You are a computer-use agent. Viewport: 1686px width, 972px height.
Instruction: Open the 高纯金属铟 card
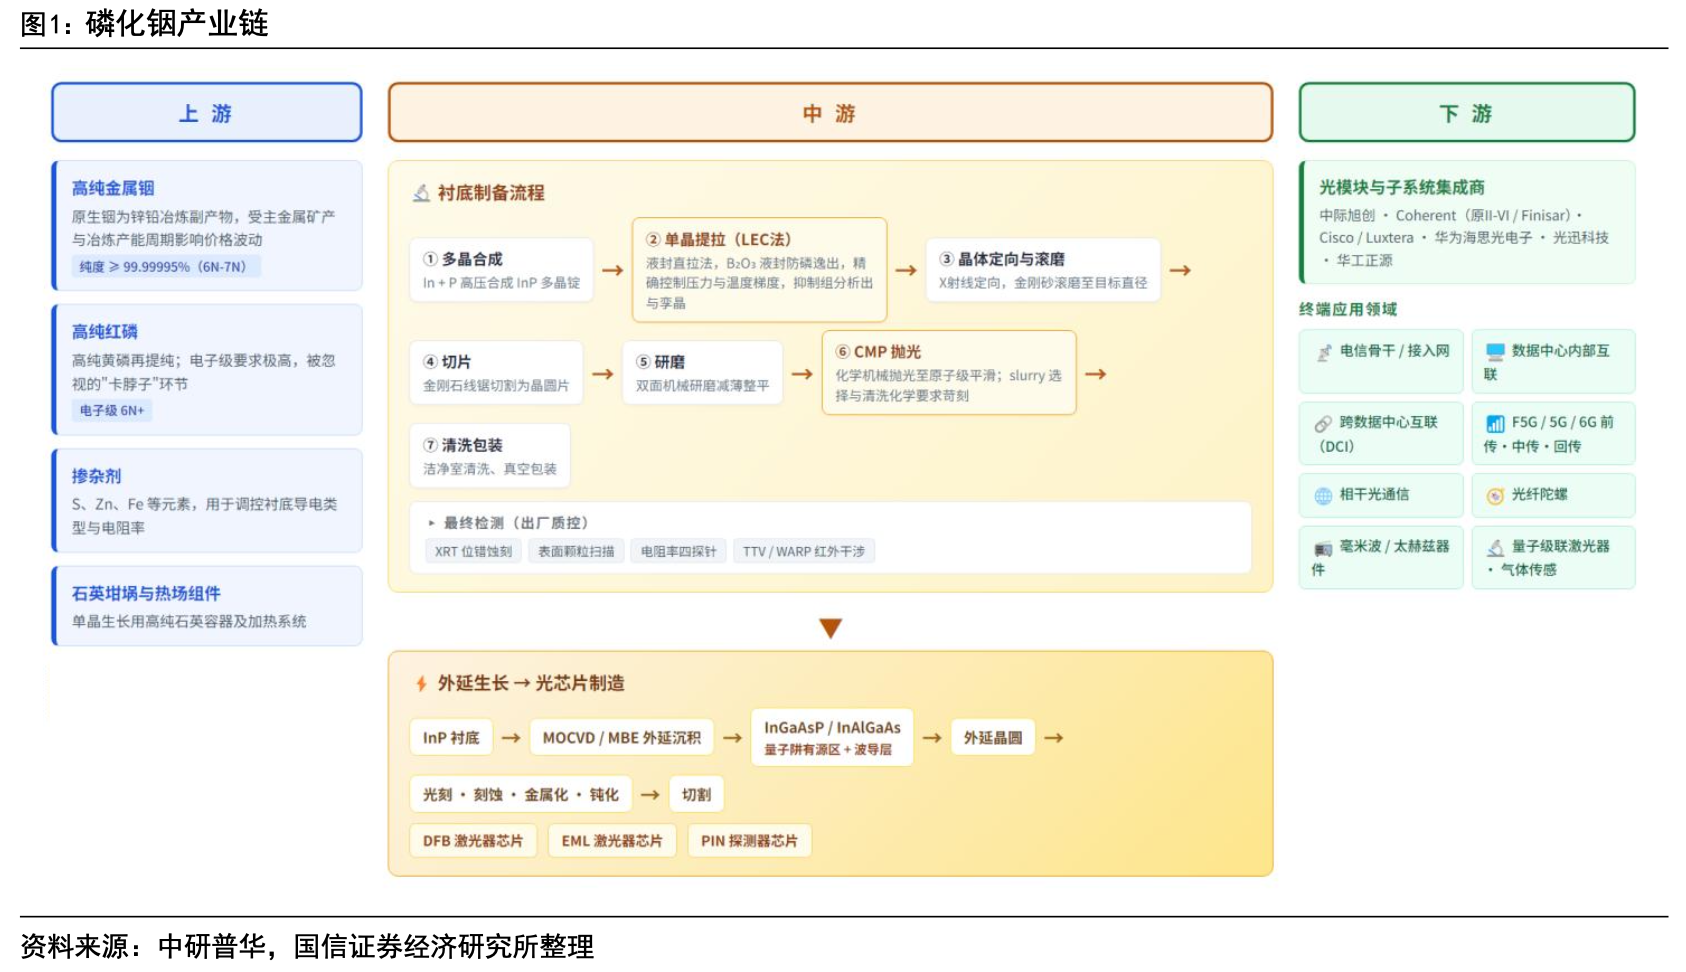207,226
